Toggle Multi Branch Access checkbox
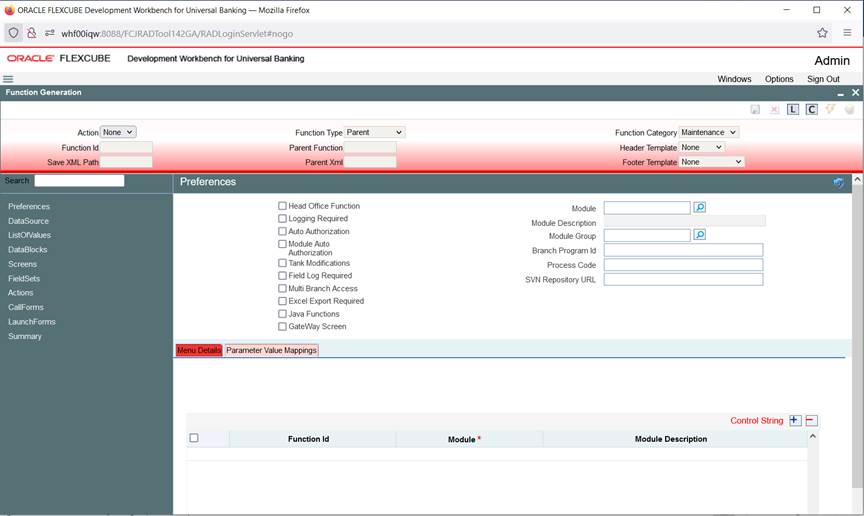Image resolution: width=864 pixels, height=516 pixels. tap(282, 288)
